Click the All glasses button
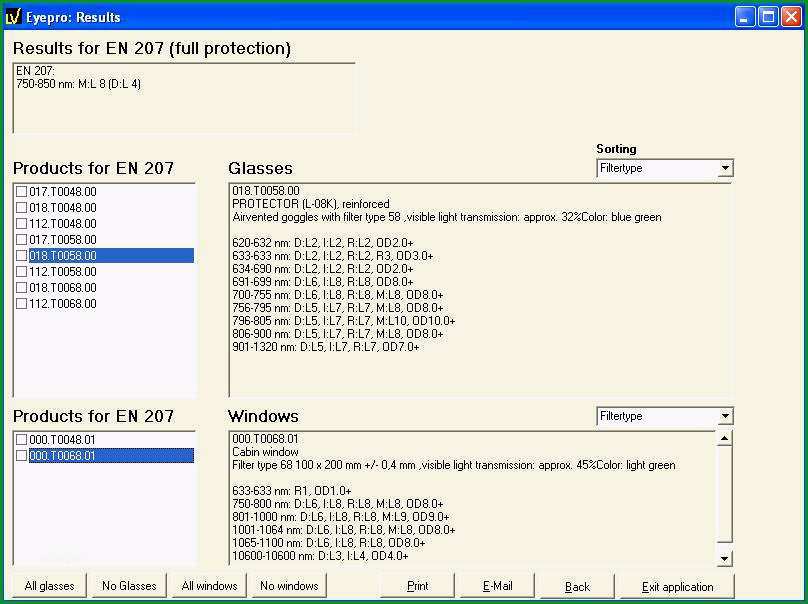The width and height of the screenshot is (808, 604). (49, 586)
